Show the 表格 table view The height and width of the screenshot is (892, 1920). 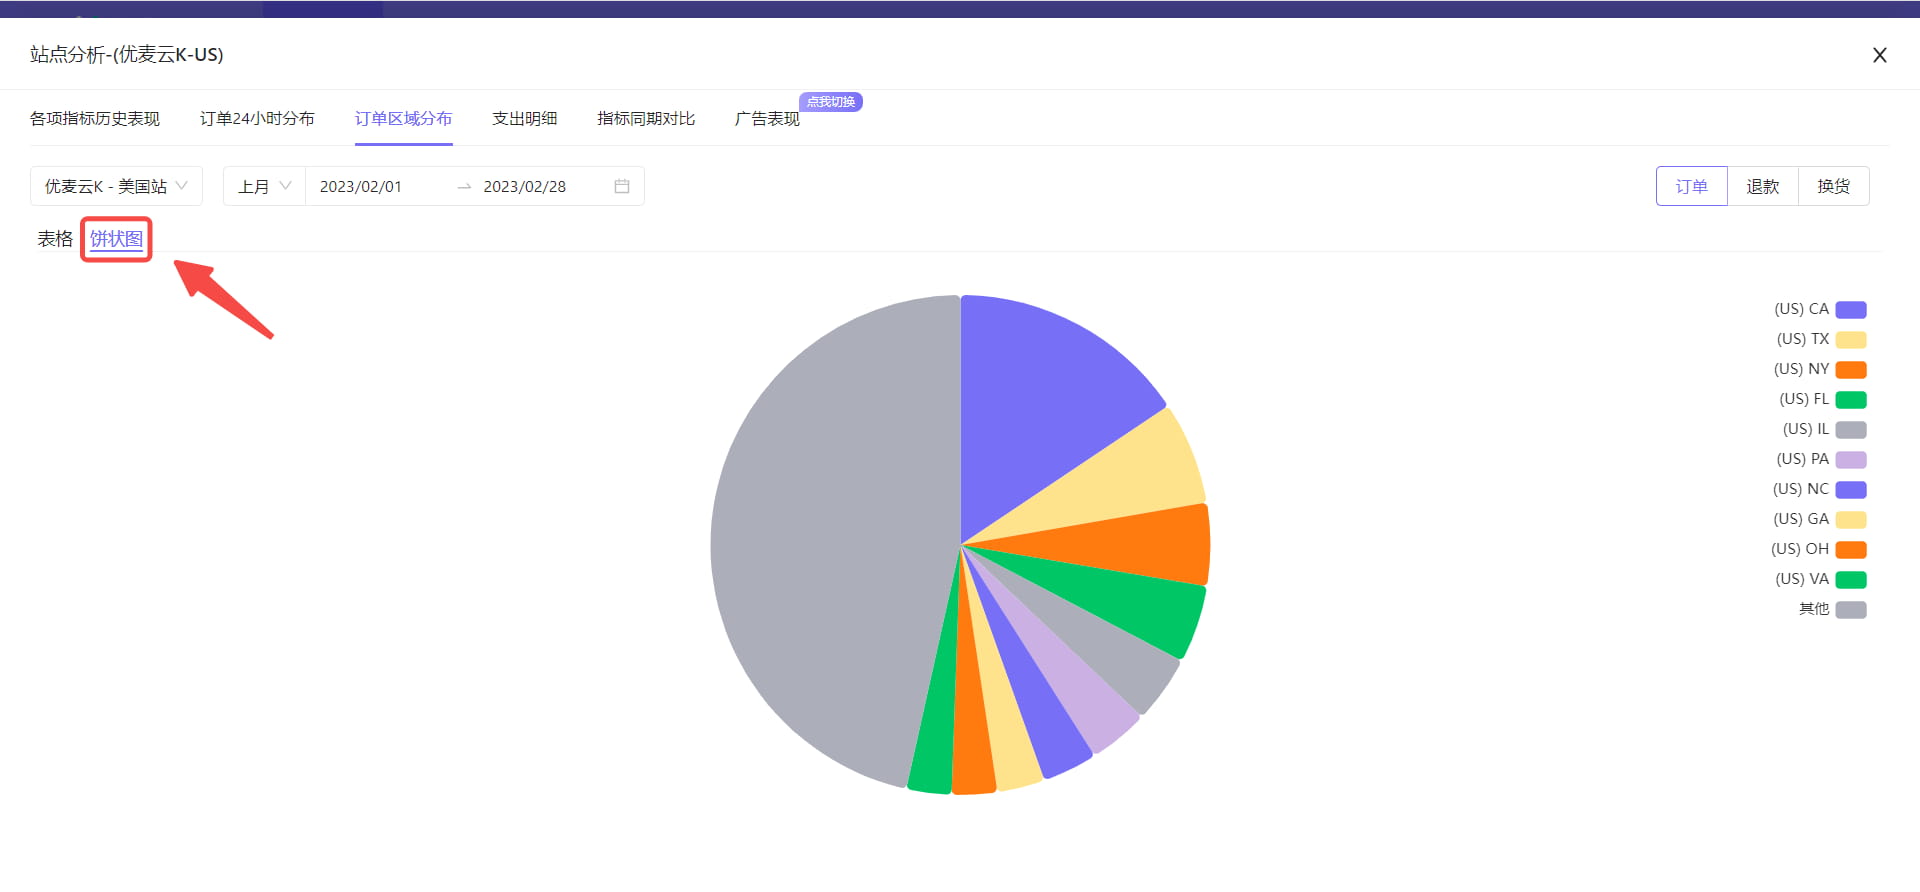55,239
